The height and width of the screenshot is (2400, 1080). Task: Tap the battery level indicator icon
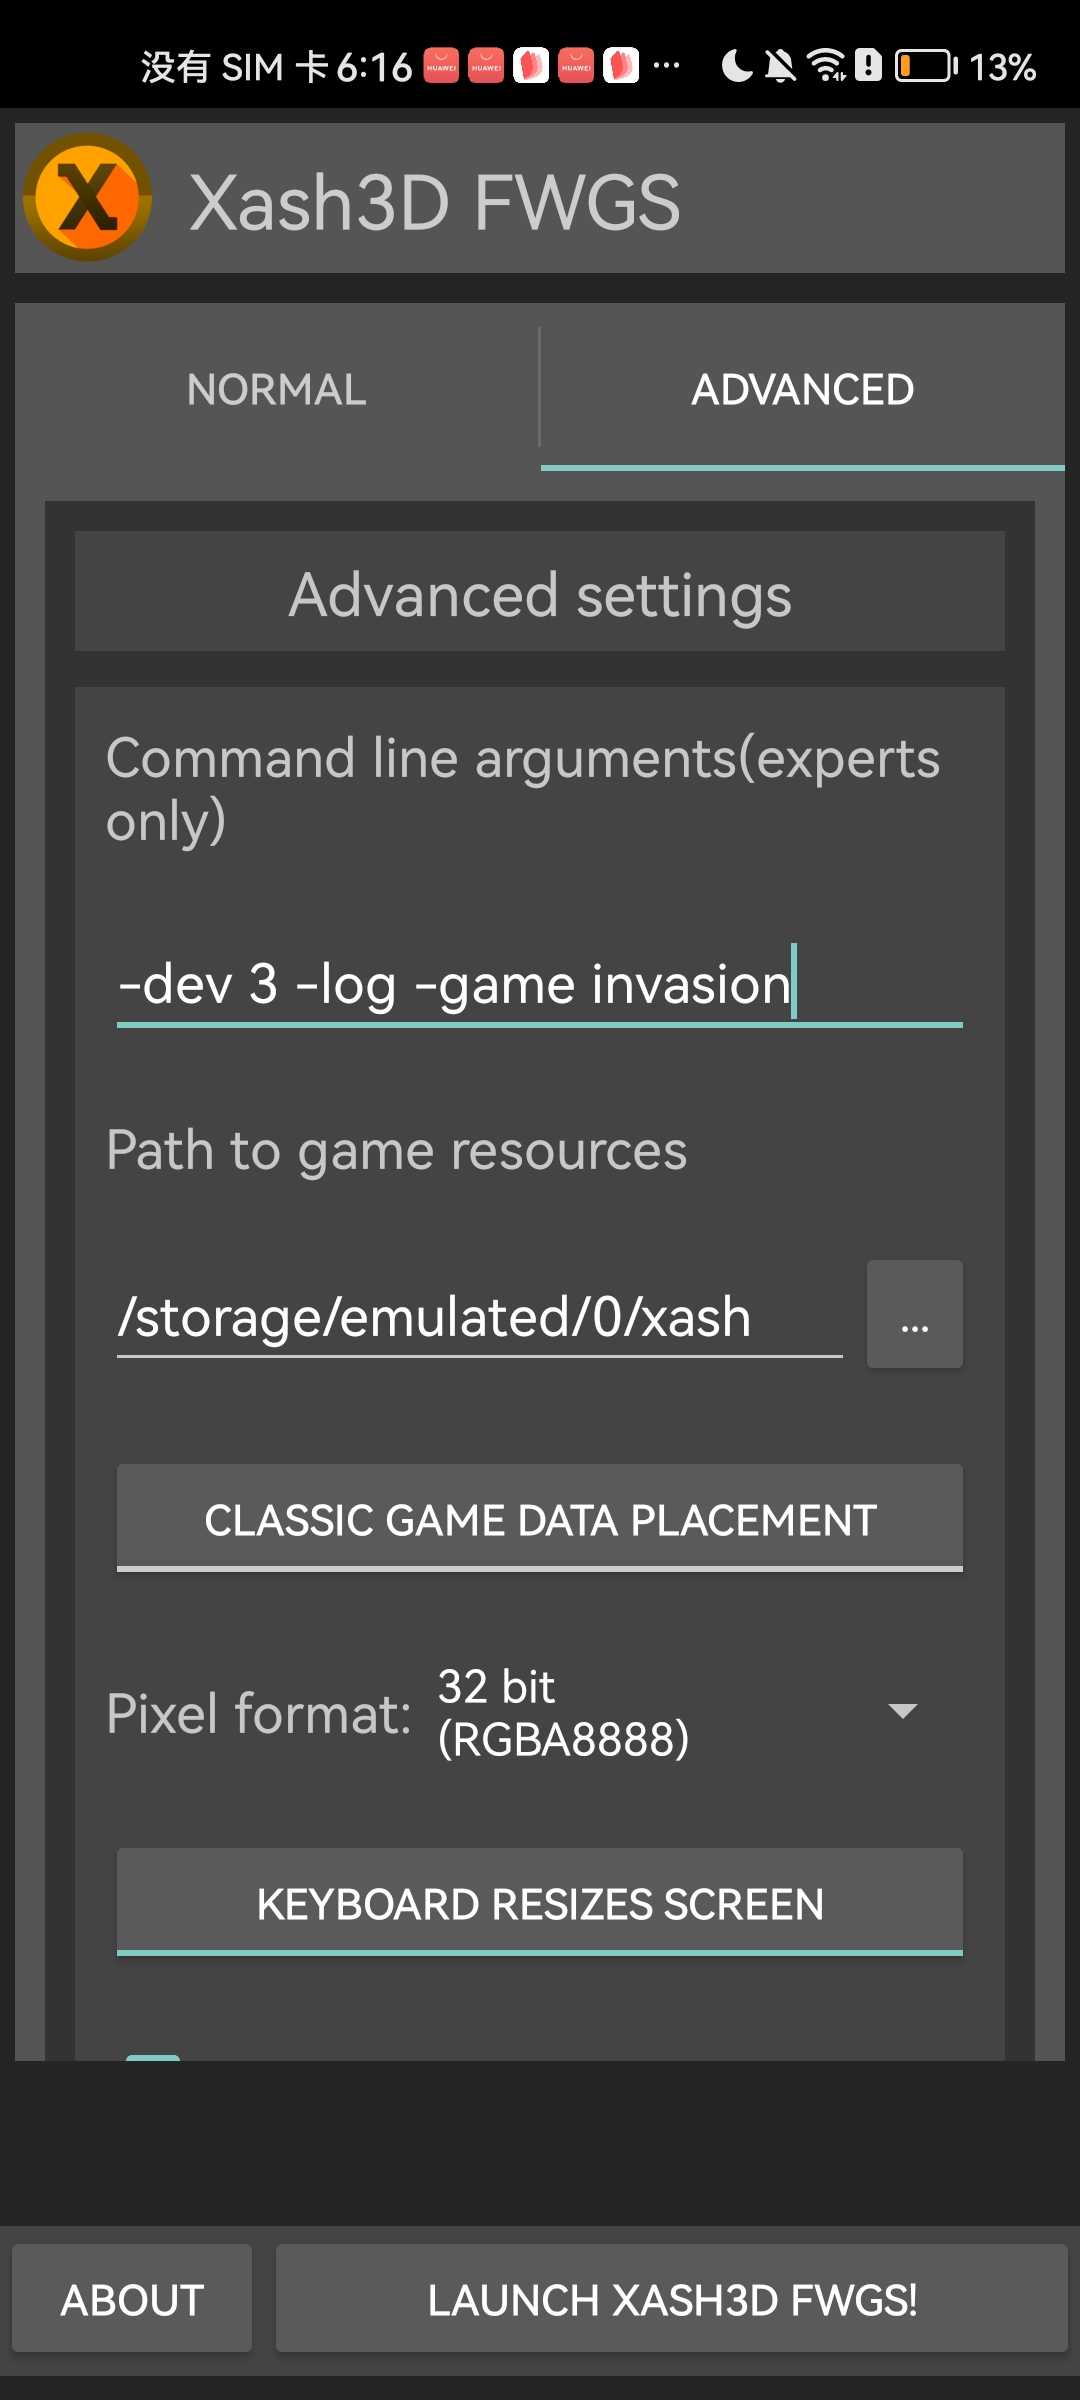click(925, 66)
